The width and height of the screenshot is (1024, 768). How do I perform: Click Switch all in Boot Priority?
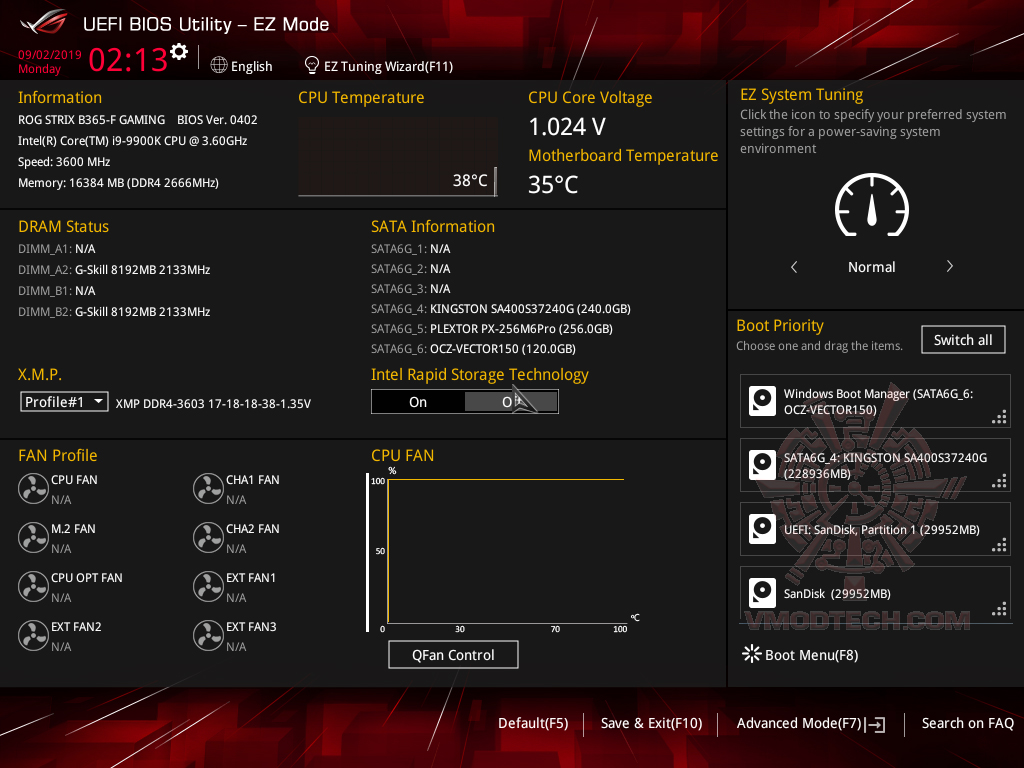(x=962, y=339)
